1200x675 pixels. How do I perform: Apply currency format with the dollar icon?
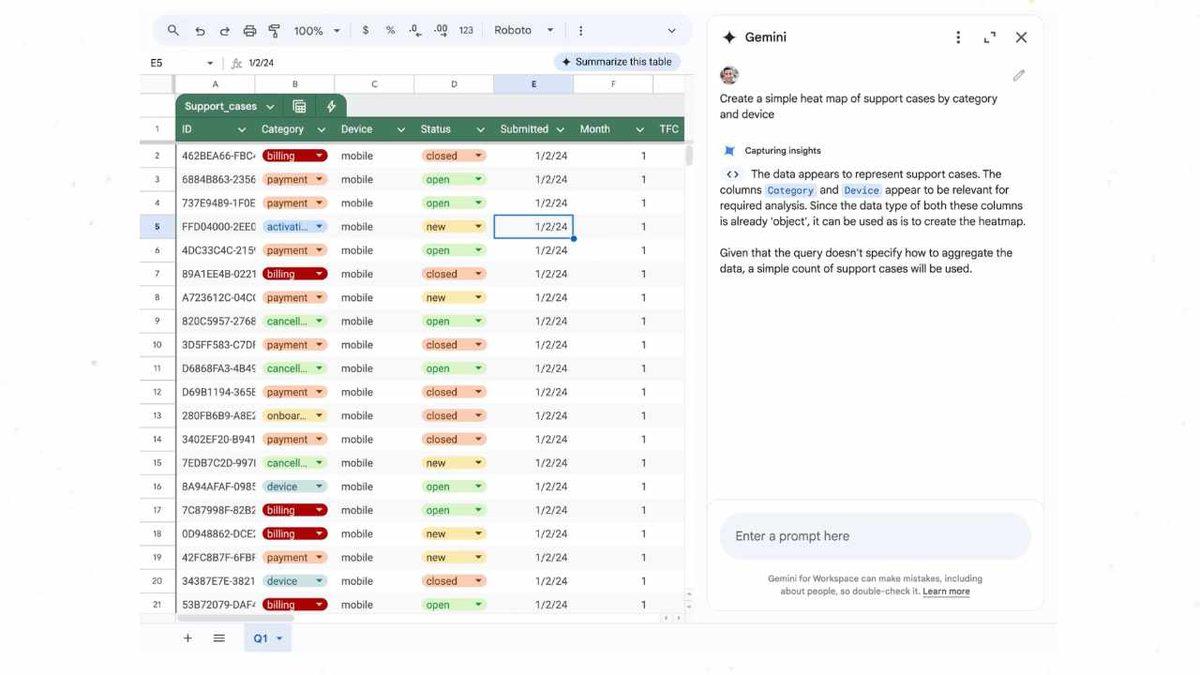click(364, 30)
